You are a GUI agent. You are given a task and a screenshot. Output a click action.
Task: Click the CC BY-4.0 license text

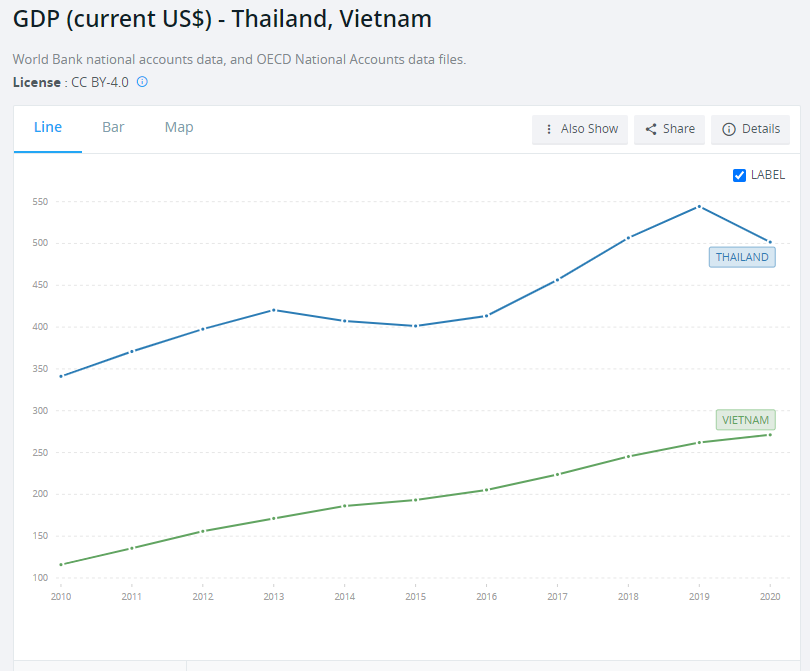point(100,82)
